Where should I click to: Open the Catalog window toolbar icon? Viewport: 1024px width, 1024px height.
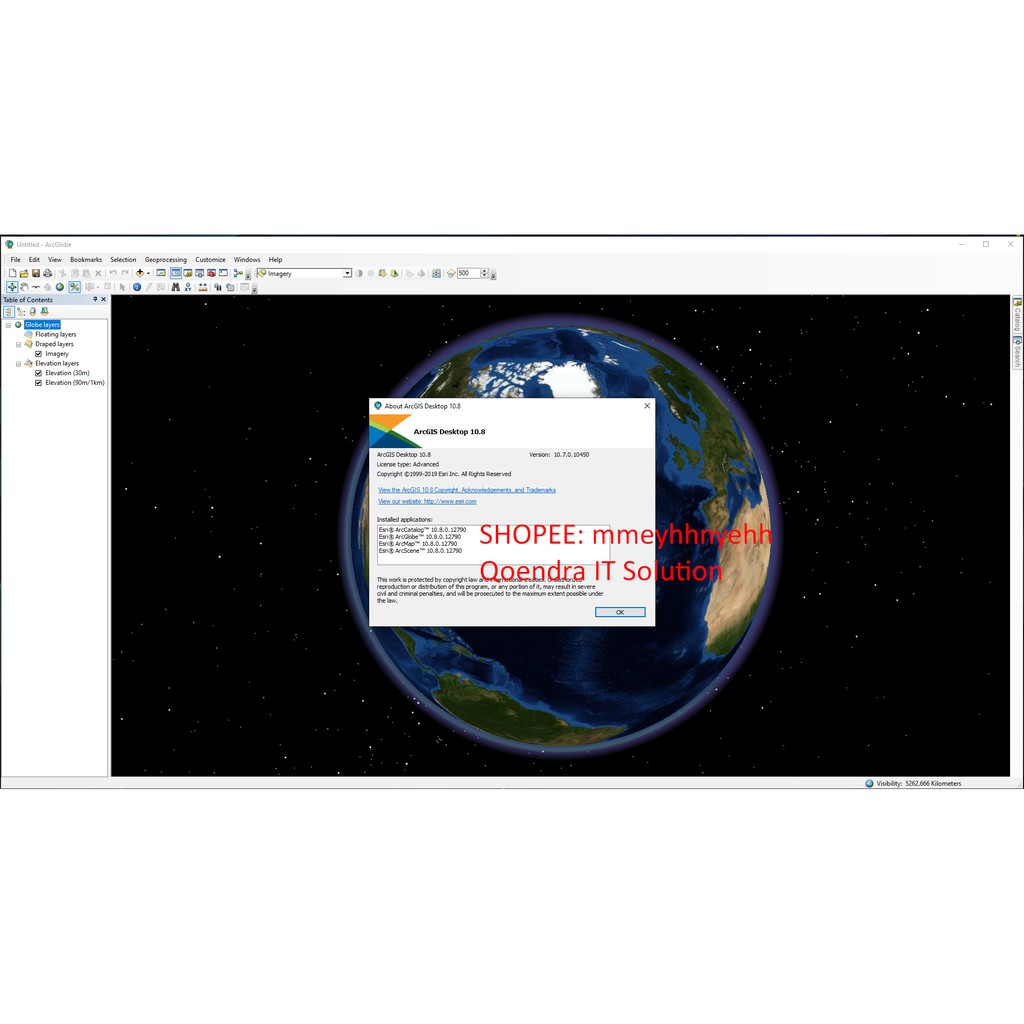(188, 273)
